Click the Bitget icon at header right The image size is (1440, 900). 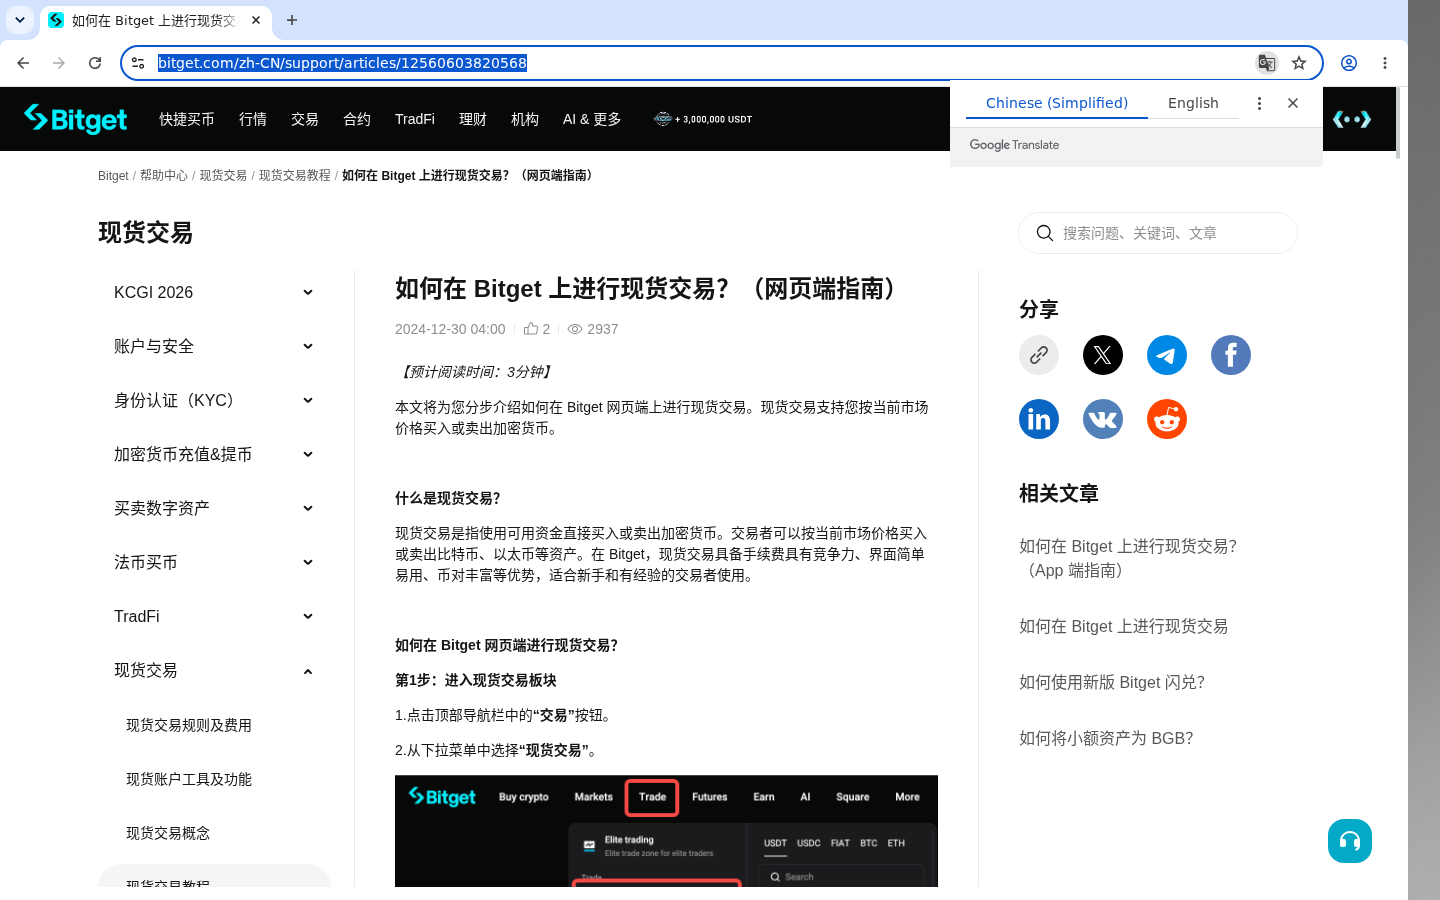pos(1352,119)
